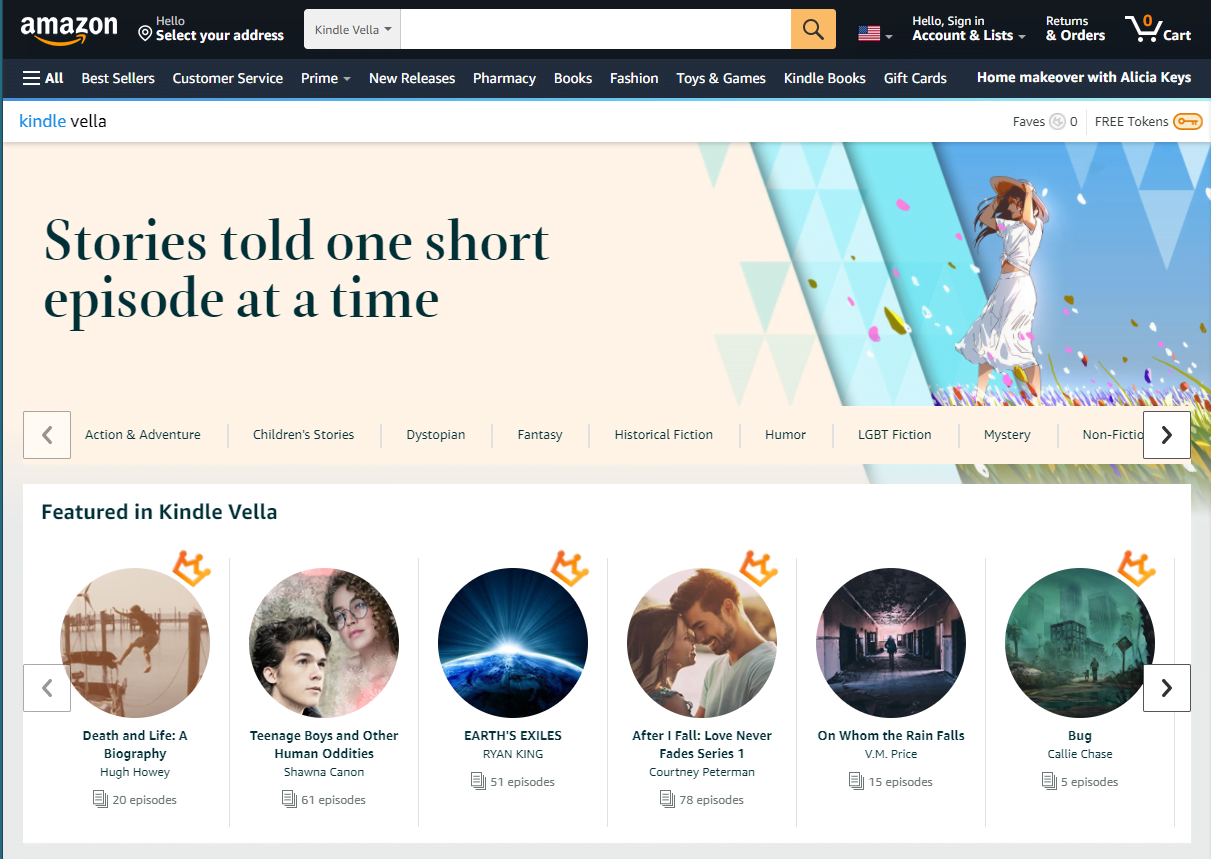This screenshot has width=1211, height=859.
Task: Open the shopping Cart icon
Action: tap(1158, 29)
